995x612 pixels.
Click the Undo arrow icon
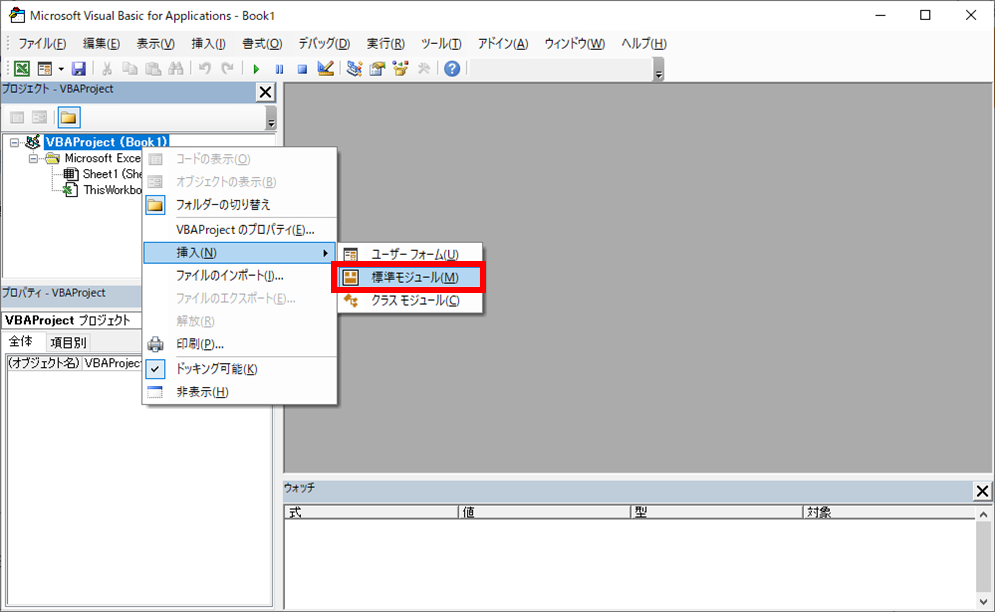(204, 69)
